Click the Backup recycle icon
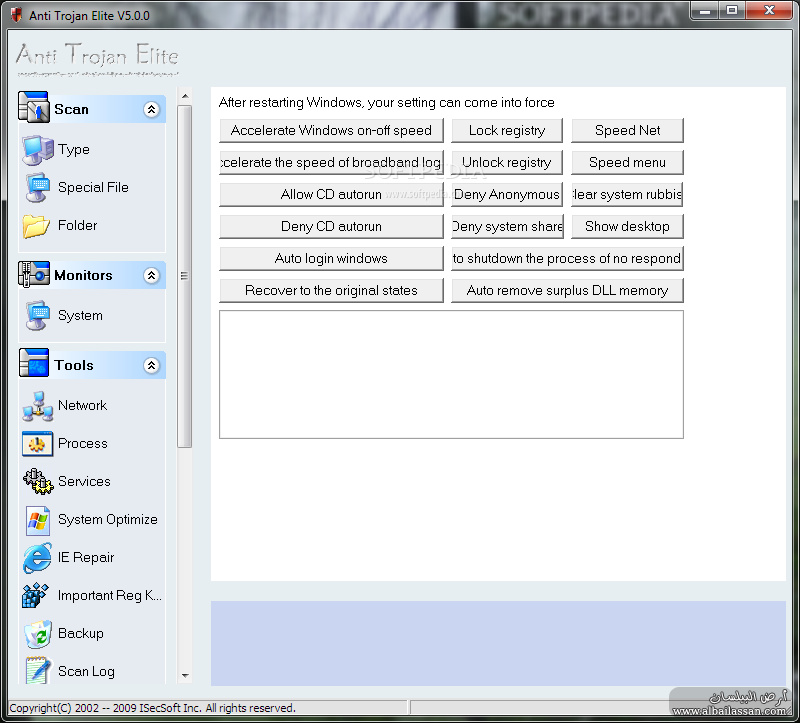Image resolution: width=800 pixels, height=723 pixels. (x=38, y=634)
